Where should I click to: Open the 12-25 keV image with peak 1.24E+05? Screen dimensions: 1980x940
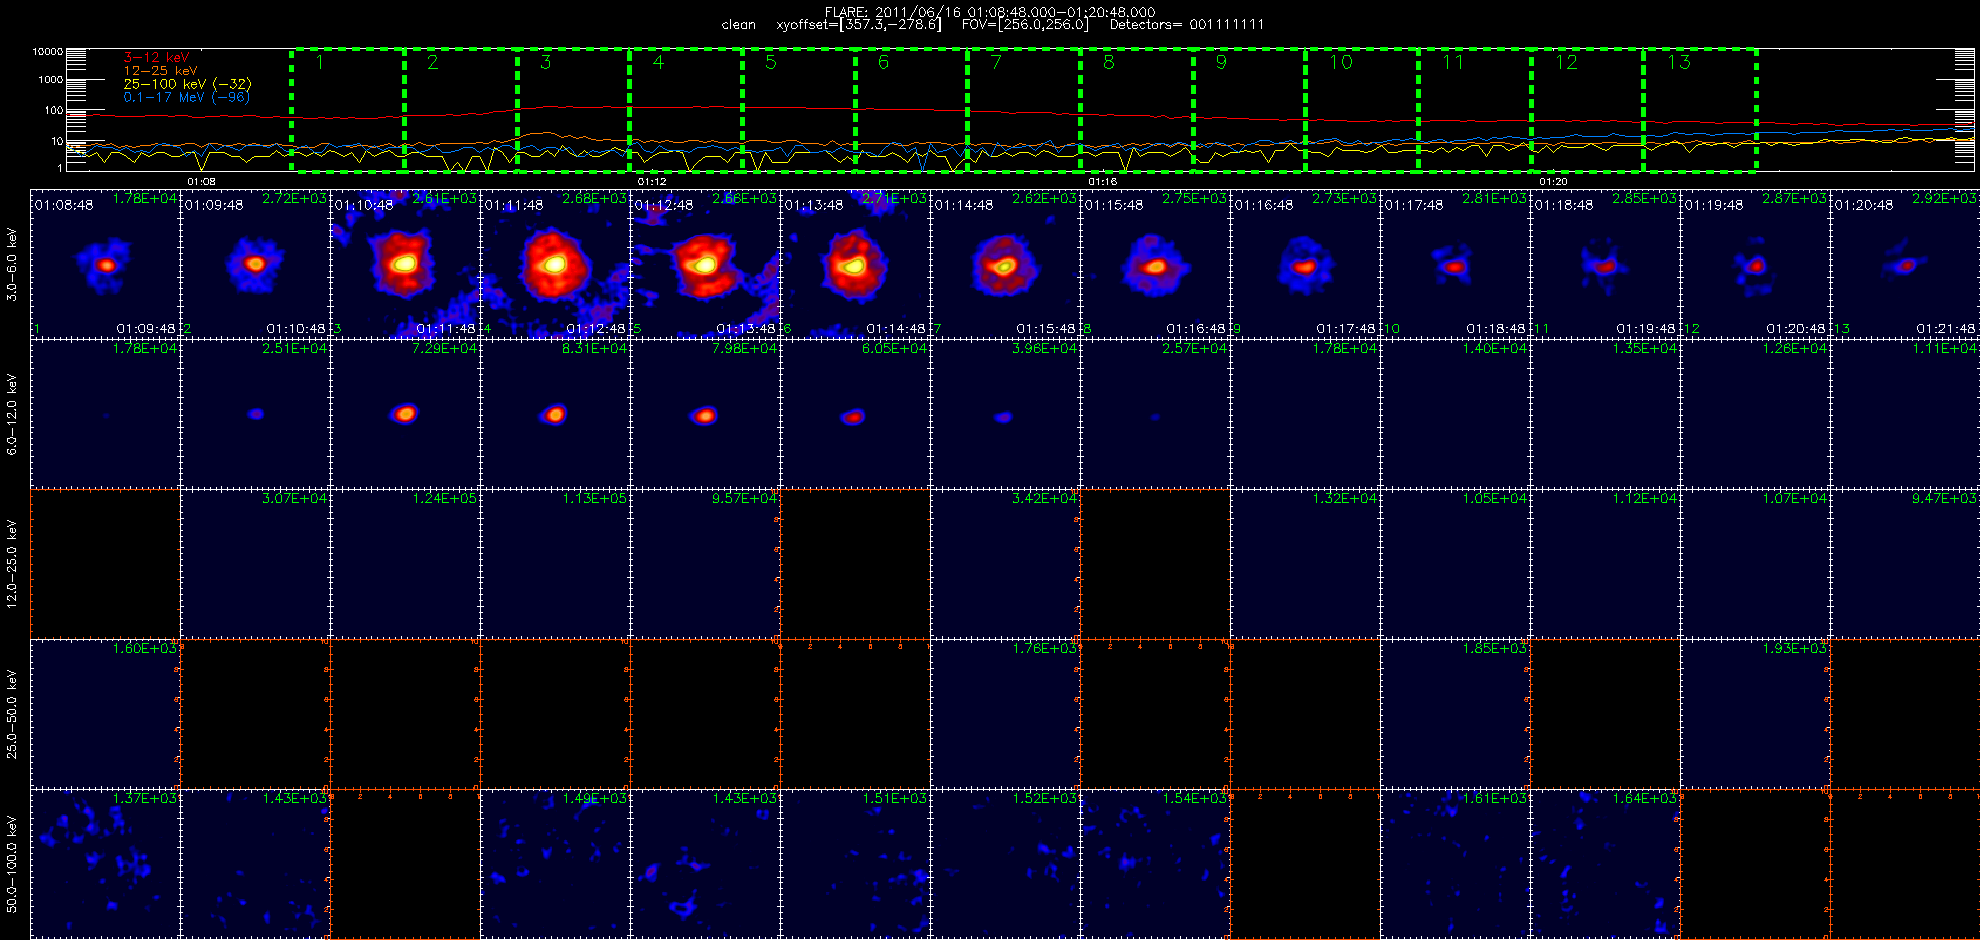pos(405,564)
